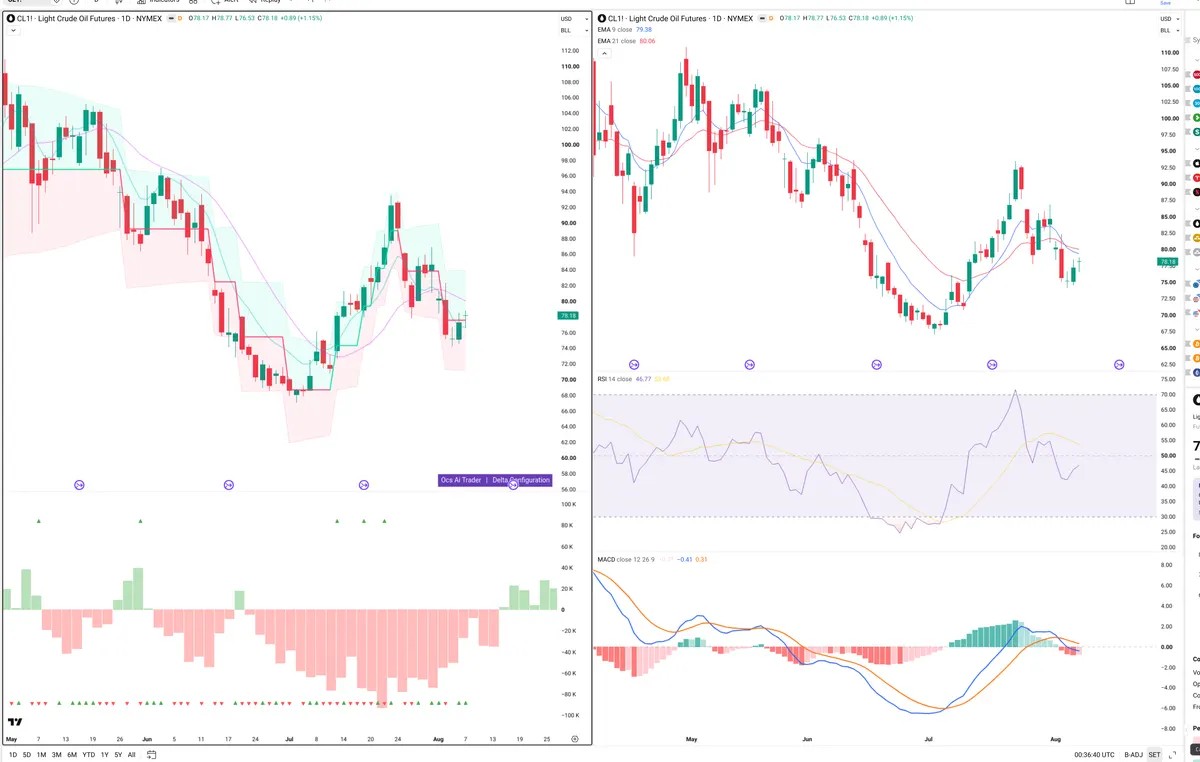Select the 3M time range

click(57, 755)
